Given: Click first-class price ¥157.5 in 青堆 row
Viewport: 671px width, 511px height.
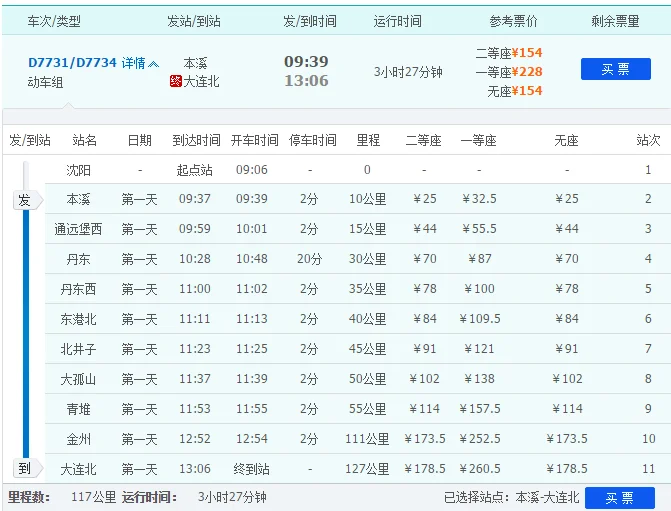Looking at the screenshot, I should click(x=479, y=409).
